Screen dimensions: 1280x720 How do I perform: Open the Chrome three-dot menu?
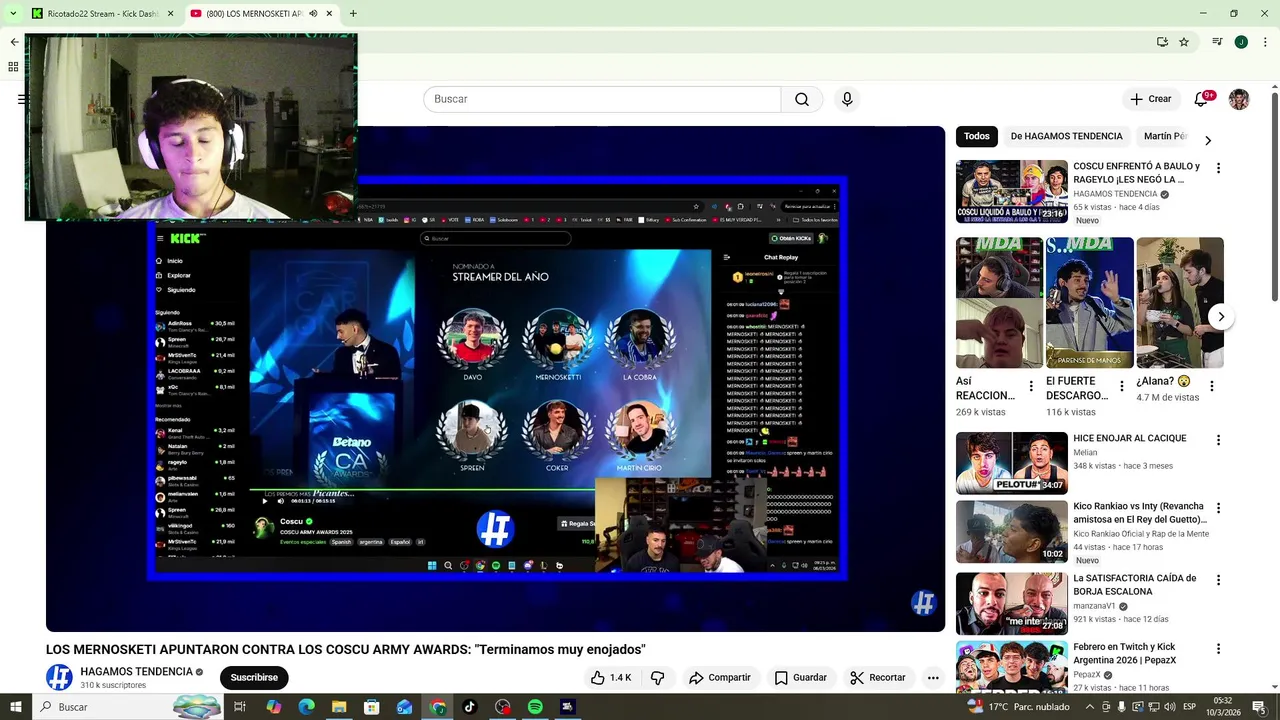click(1263, 42)
